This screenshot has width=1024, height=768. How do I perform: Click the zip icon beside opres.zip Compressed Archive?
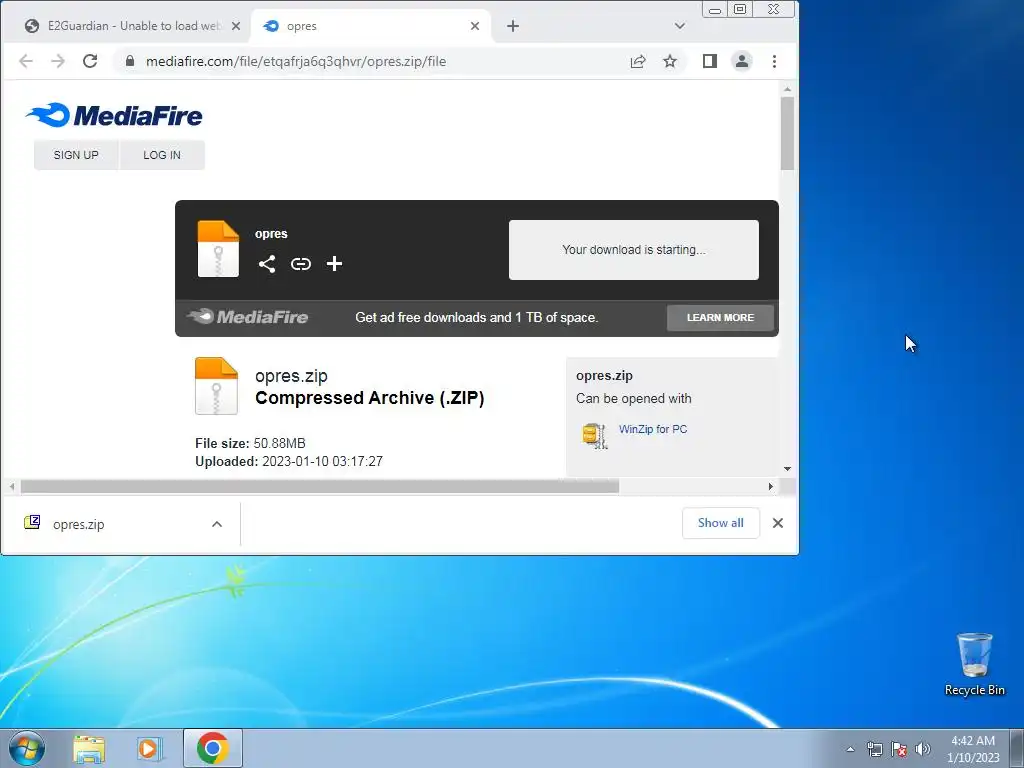216,386
